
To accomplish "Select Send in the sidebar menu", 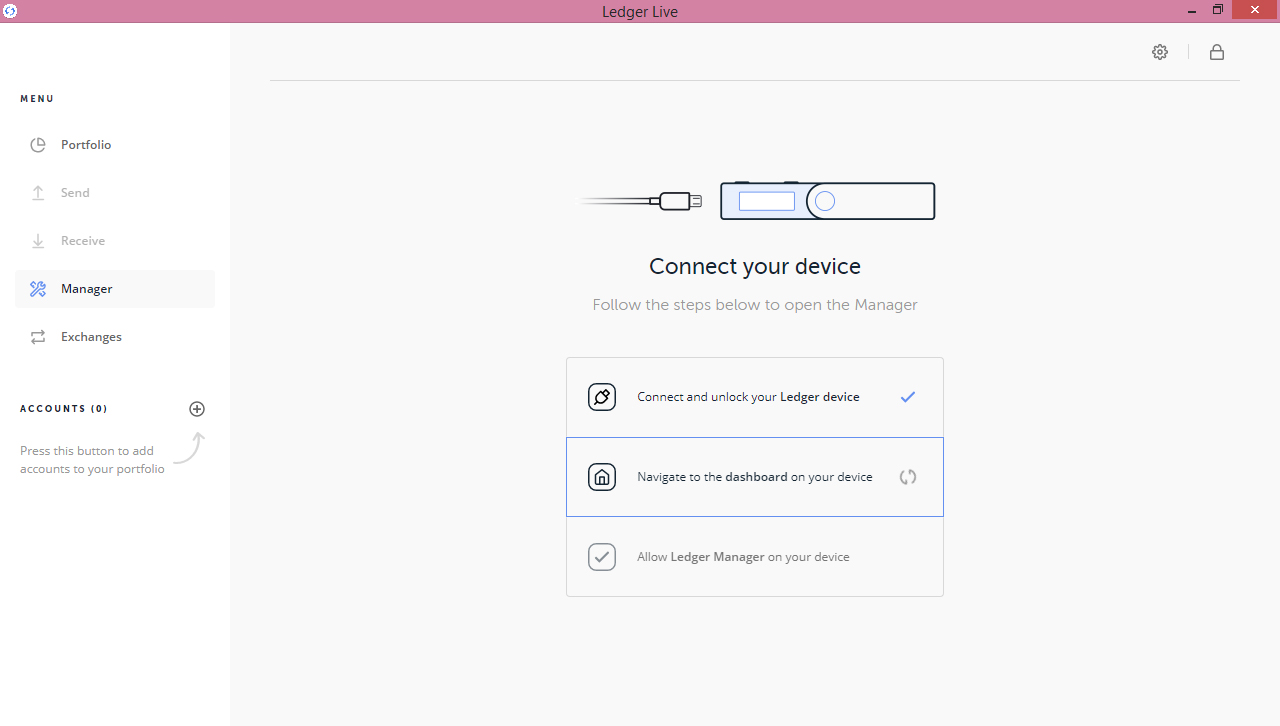I will click(x=115, y=193).
